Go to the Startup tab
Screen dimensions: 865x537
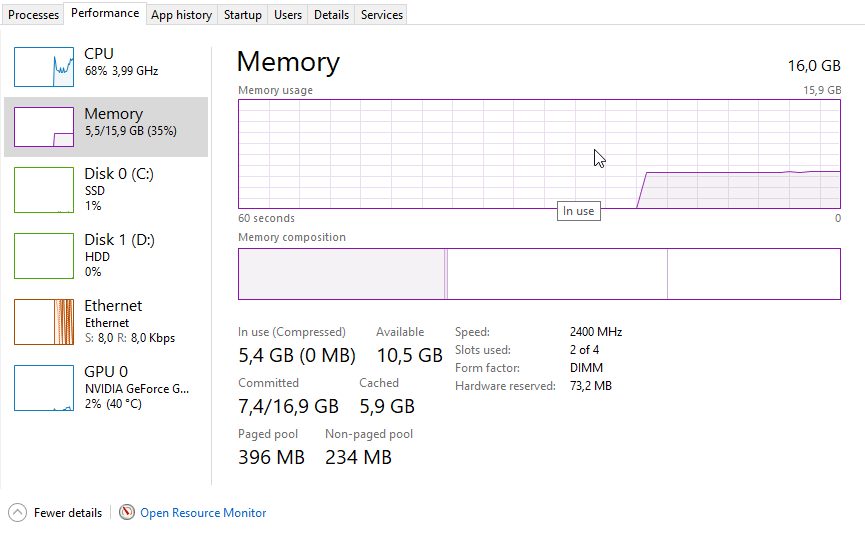[242, 15]
